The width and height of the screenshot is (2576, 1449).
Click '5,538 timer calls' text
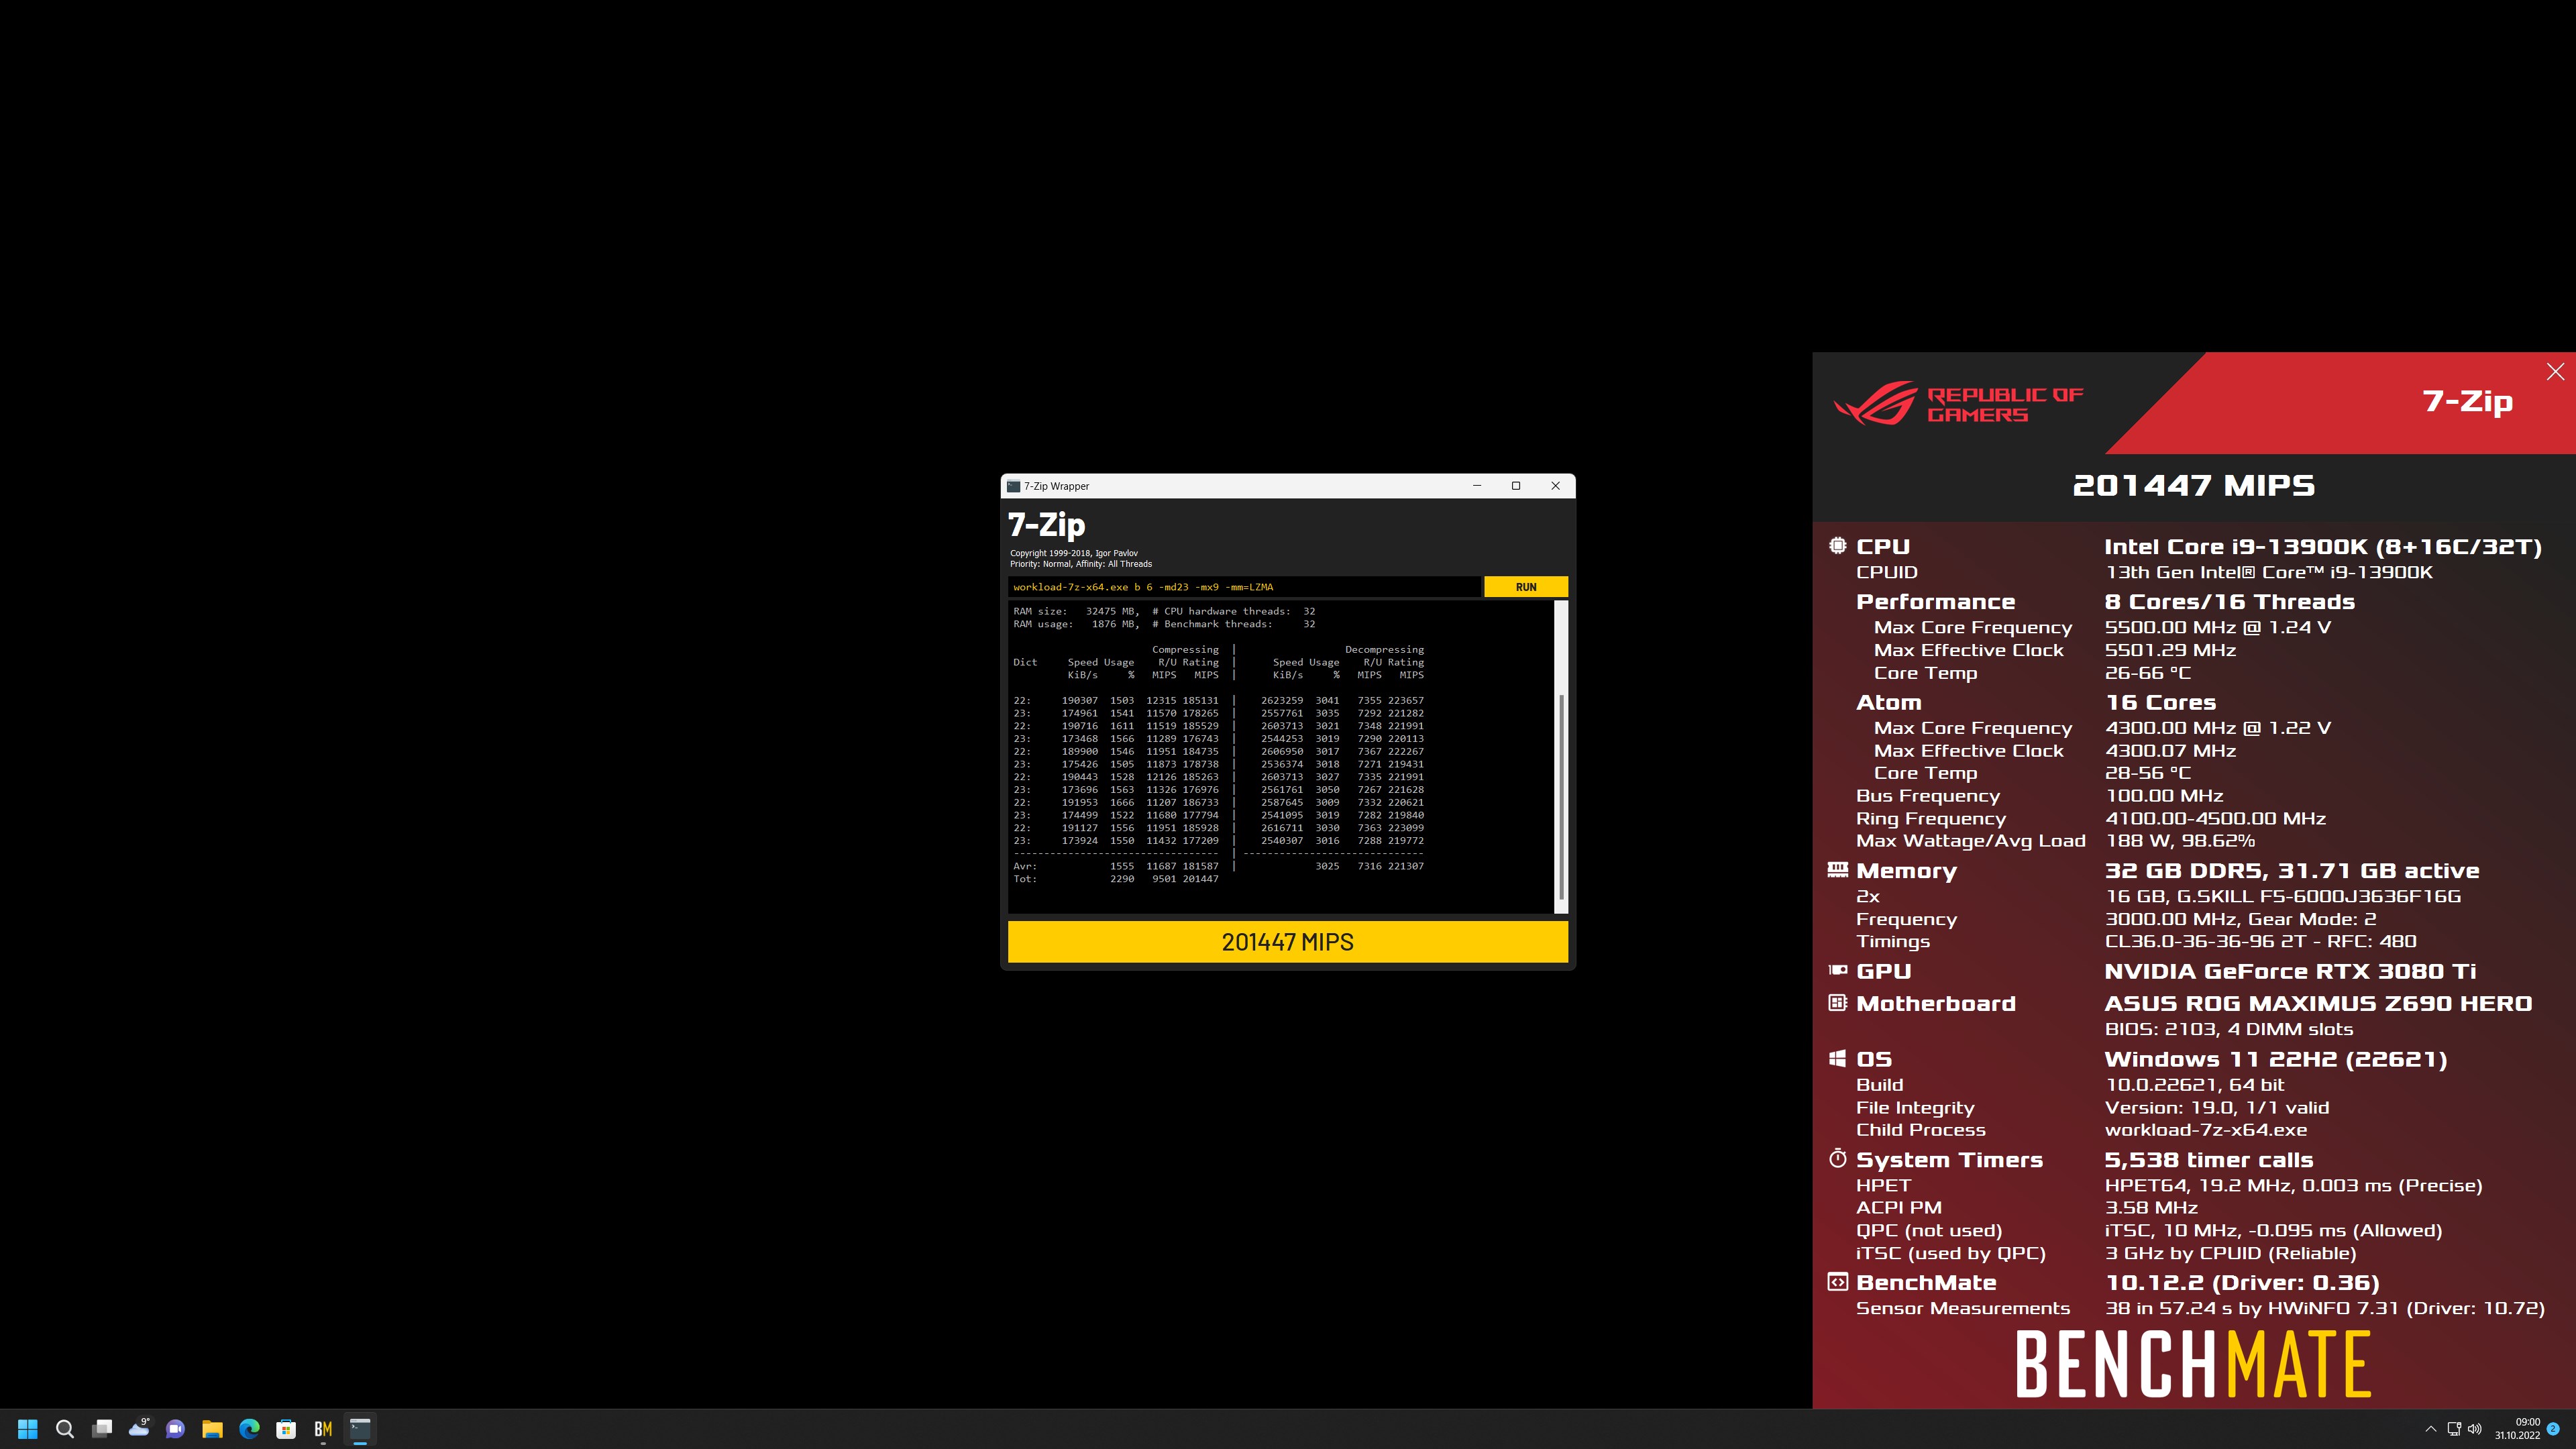click(x=2208, y=1160)
